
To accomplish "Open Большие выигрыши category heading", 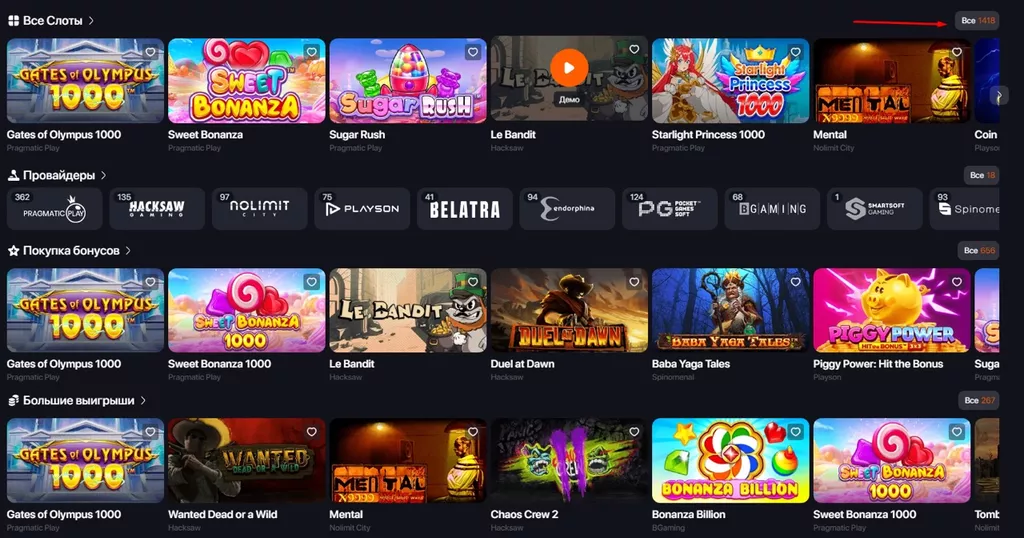I will tap(77, 401).
